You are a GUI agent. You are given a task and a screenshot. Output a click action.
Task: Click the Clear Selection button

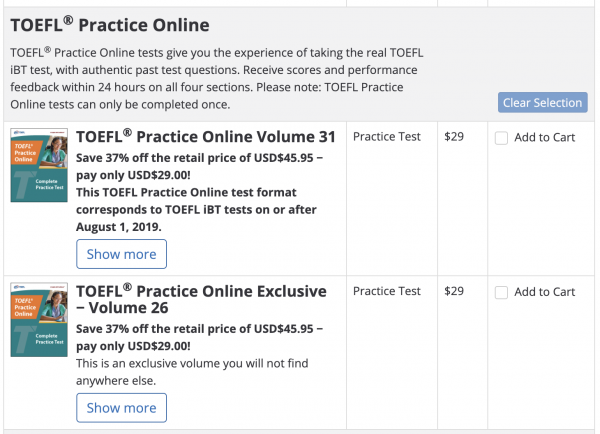coord(542,103)
